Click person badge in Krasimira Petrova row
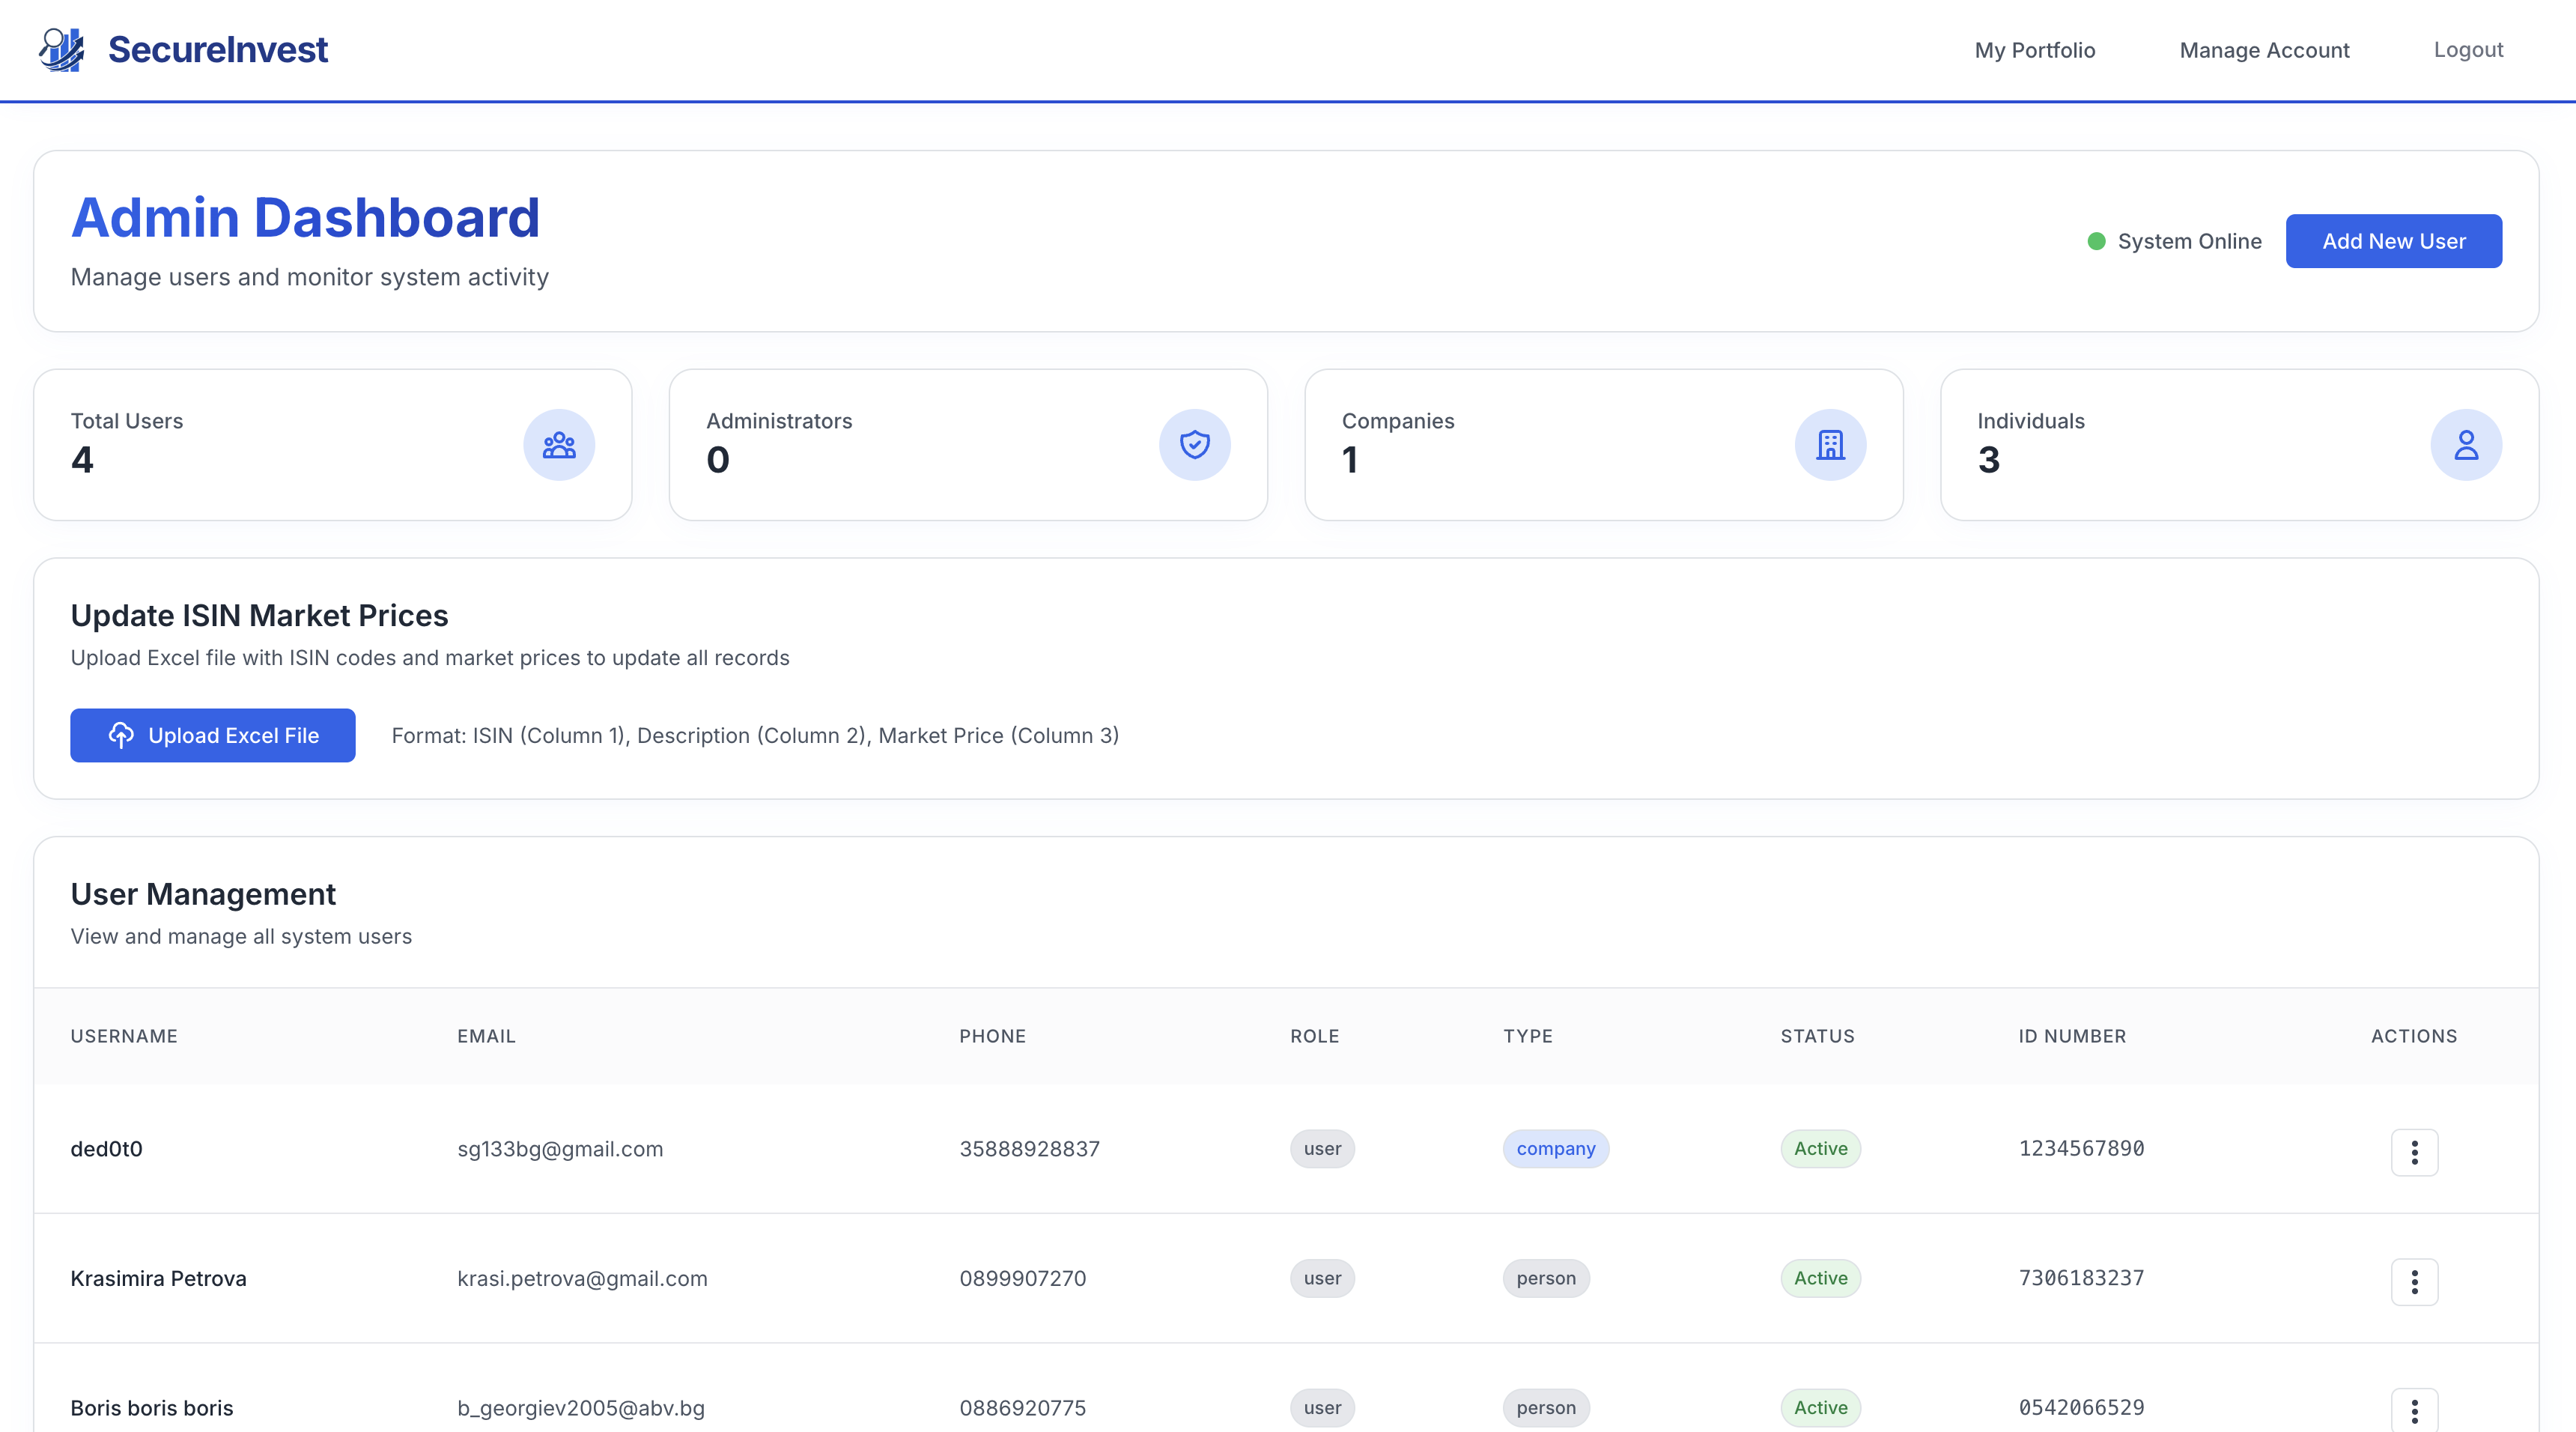This screenshot has width=2576, height=1432. tap(1546, 1278)
